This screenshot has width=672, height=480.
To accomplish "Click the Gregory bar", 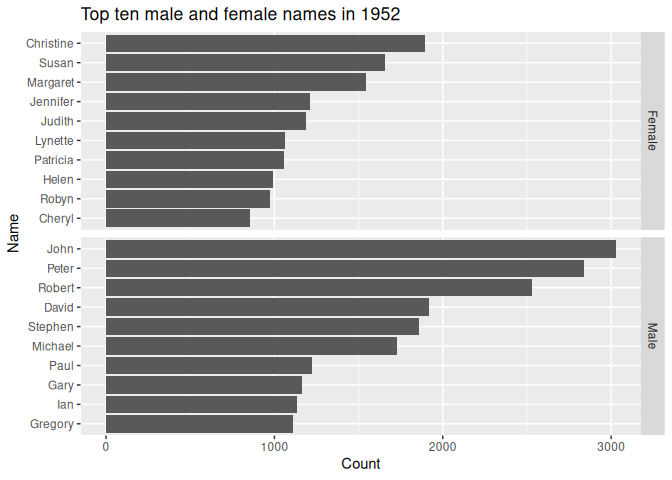I will (199, 424).
